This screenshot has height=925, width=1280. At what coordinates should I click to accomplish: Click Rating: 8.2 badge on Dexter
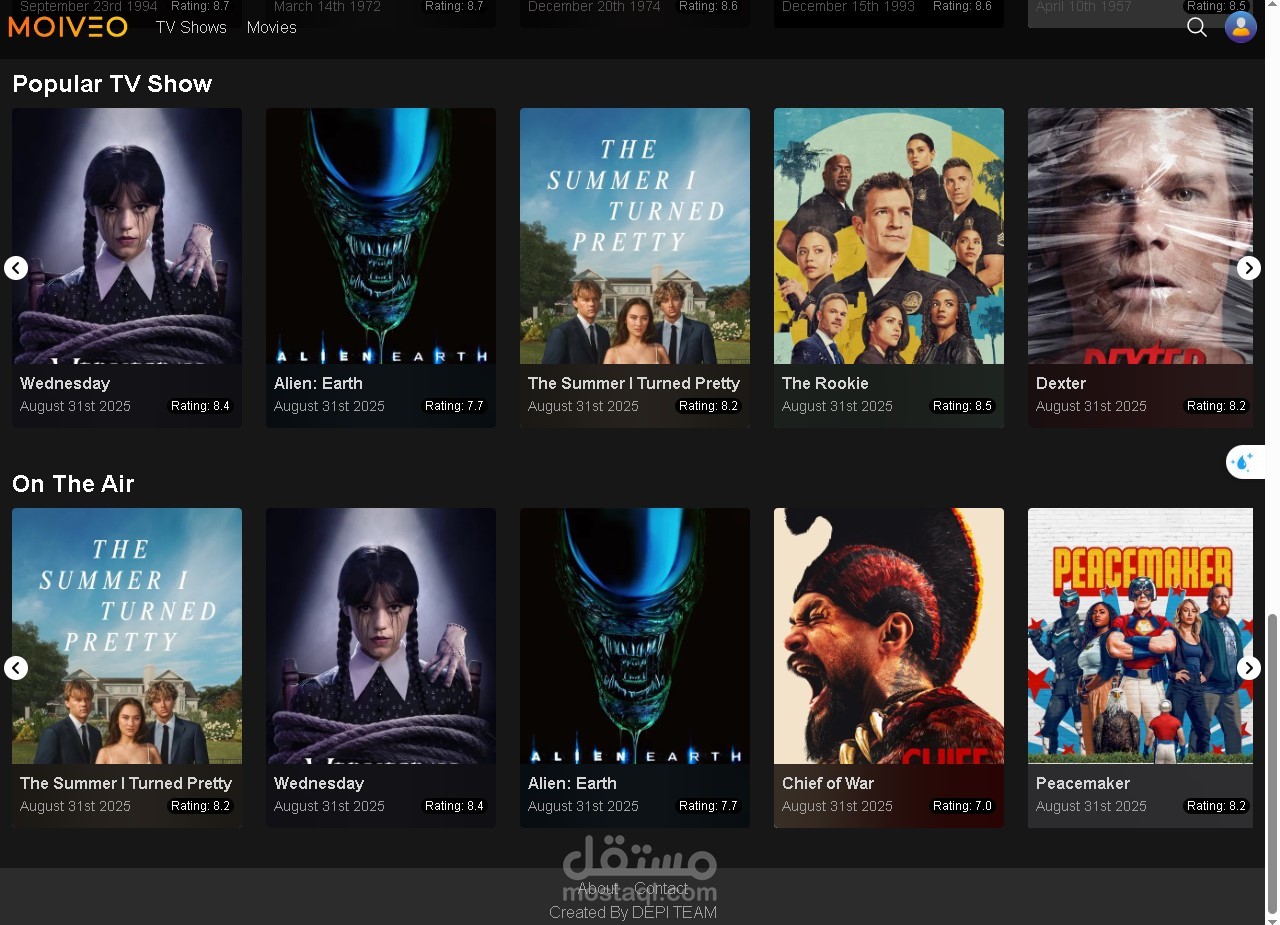(1216, 406)
